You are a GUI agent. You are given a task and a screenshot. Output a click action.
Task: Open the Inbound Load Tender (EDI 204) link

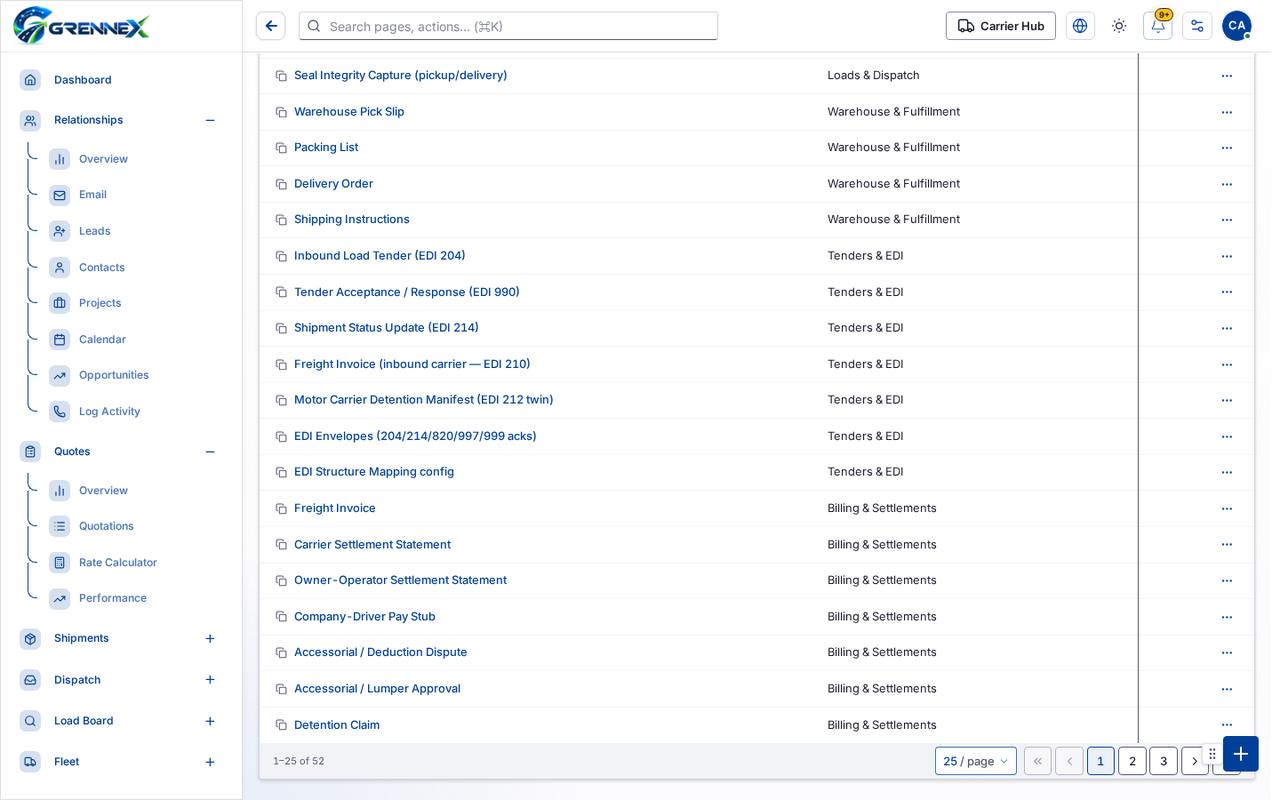coord(380,255)
